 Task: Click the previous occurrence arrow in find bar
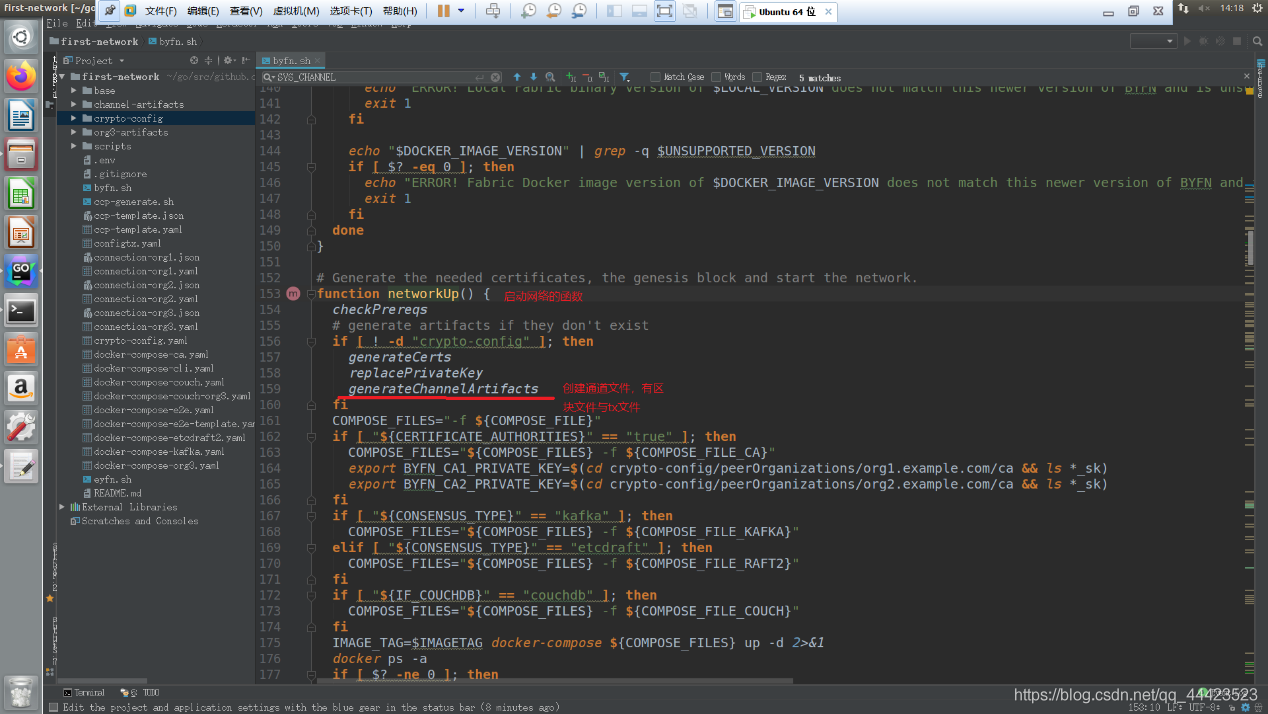coord(517,77)
